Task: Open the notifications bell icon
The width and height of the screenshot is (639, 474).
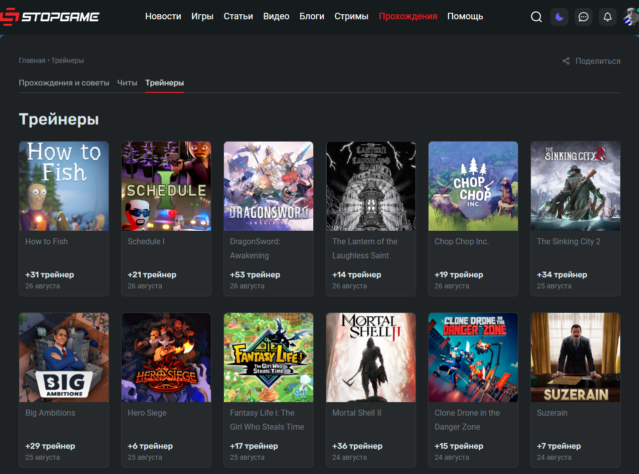Action: pyautogui.click(x=607, y=17)
